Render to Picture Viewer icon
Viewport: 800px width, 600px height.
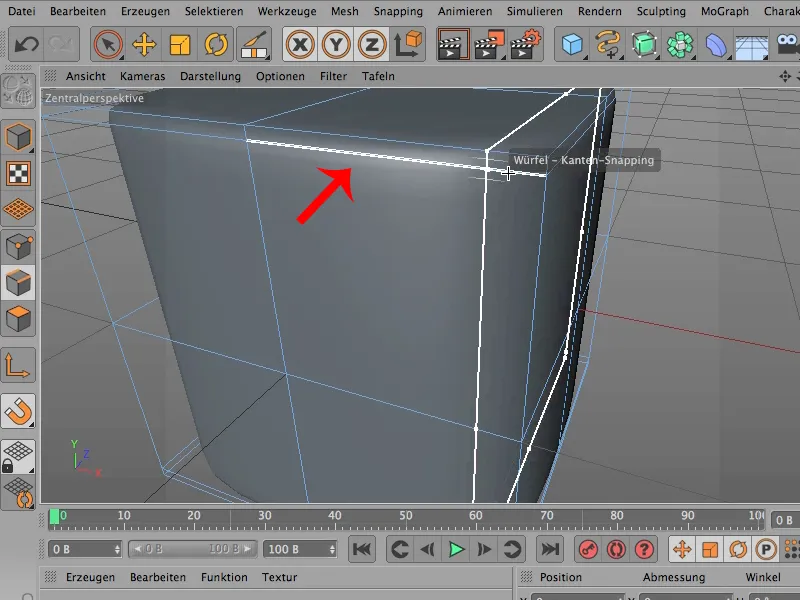[489, 44]
